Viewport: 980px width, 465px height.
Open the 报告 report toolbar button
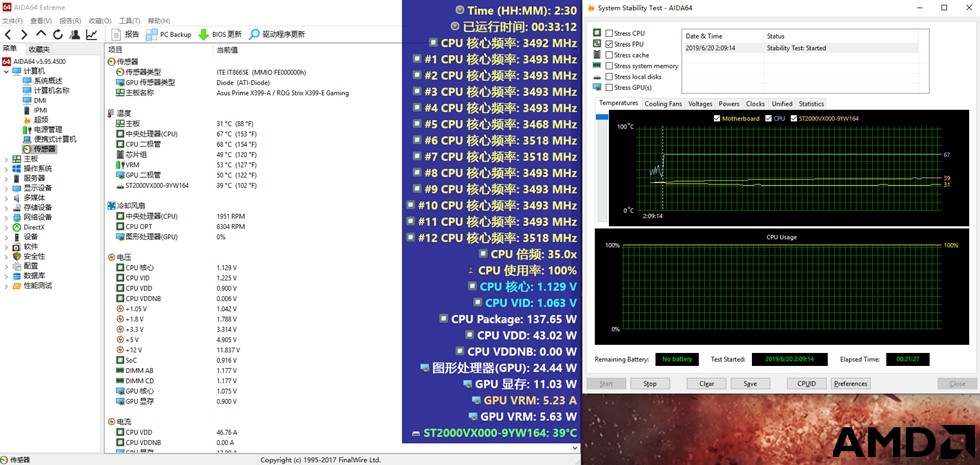125,34
